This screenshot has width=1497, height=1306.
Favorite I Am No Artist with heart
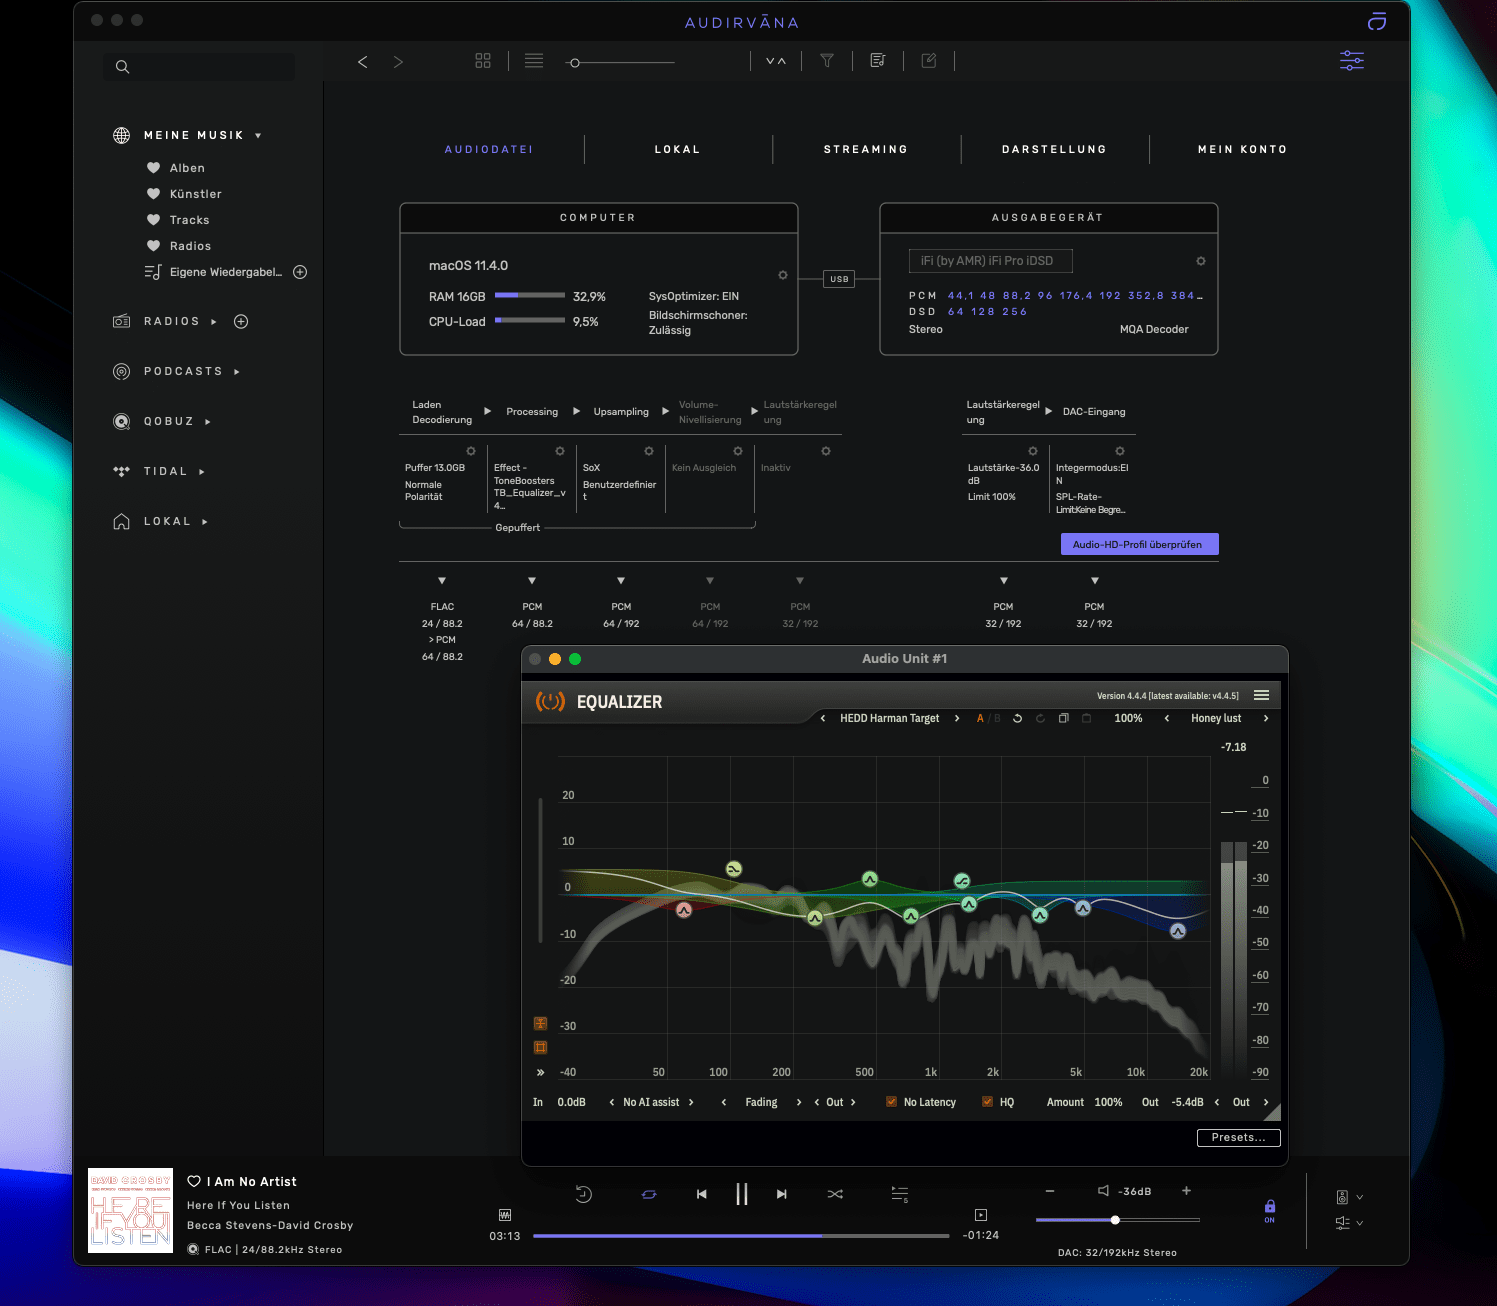pyautogui.click(x=194, y=1181)
